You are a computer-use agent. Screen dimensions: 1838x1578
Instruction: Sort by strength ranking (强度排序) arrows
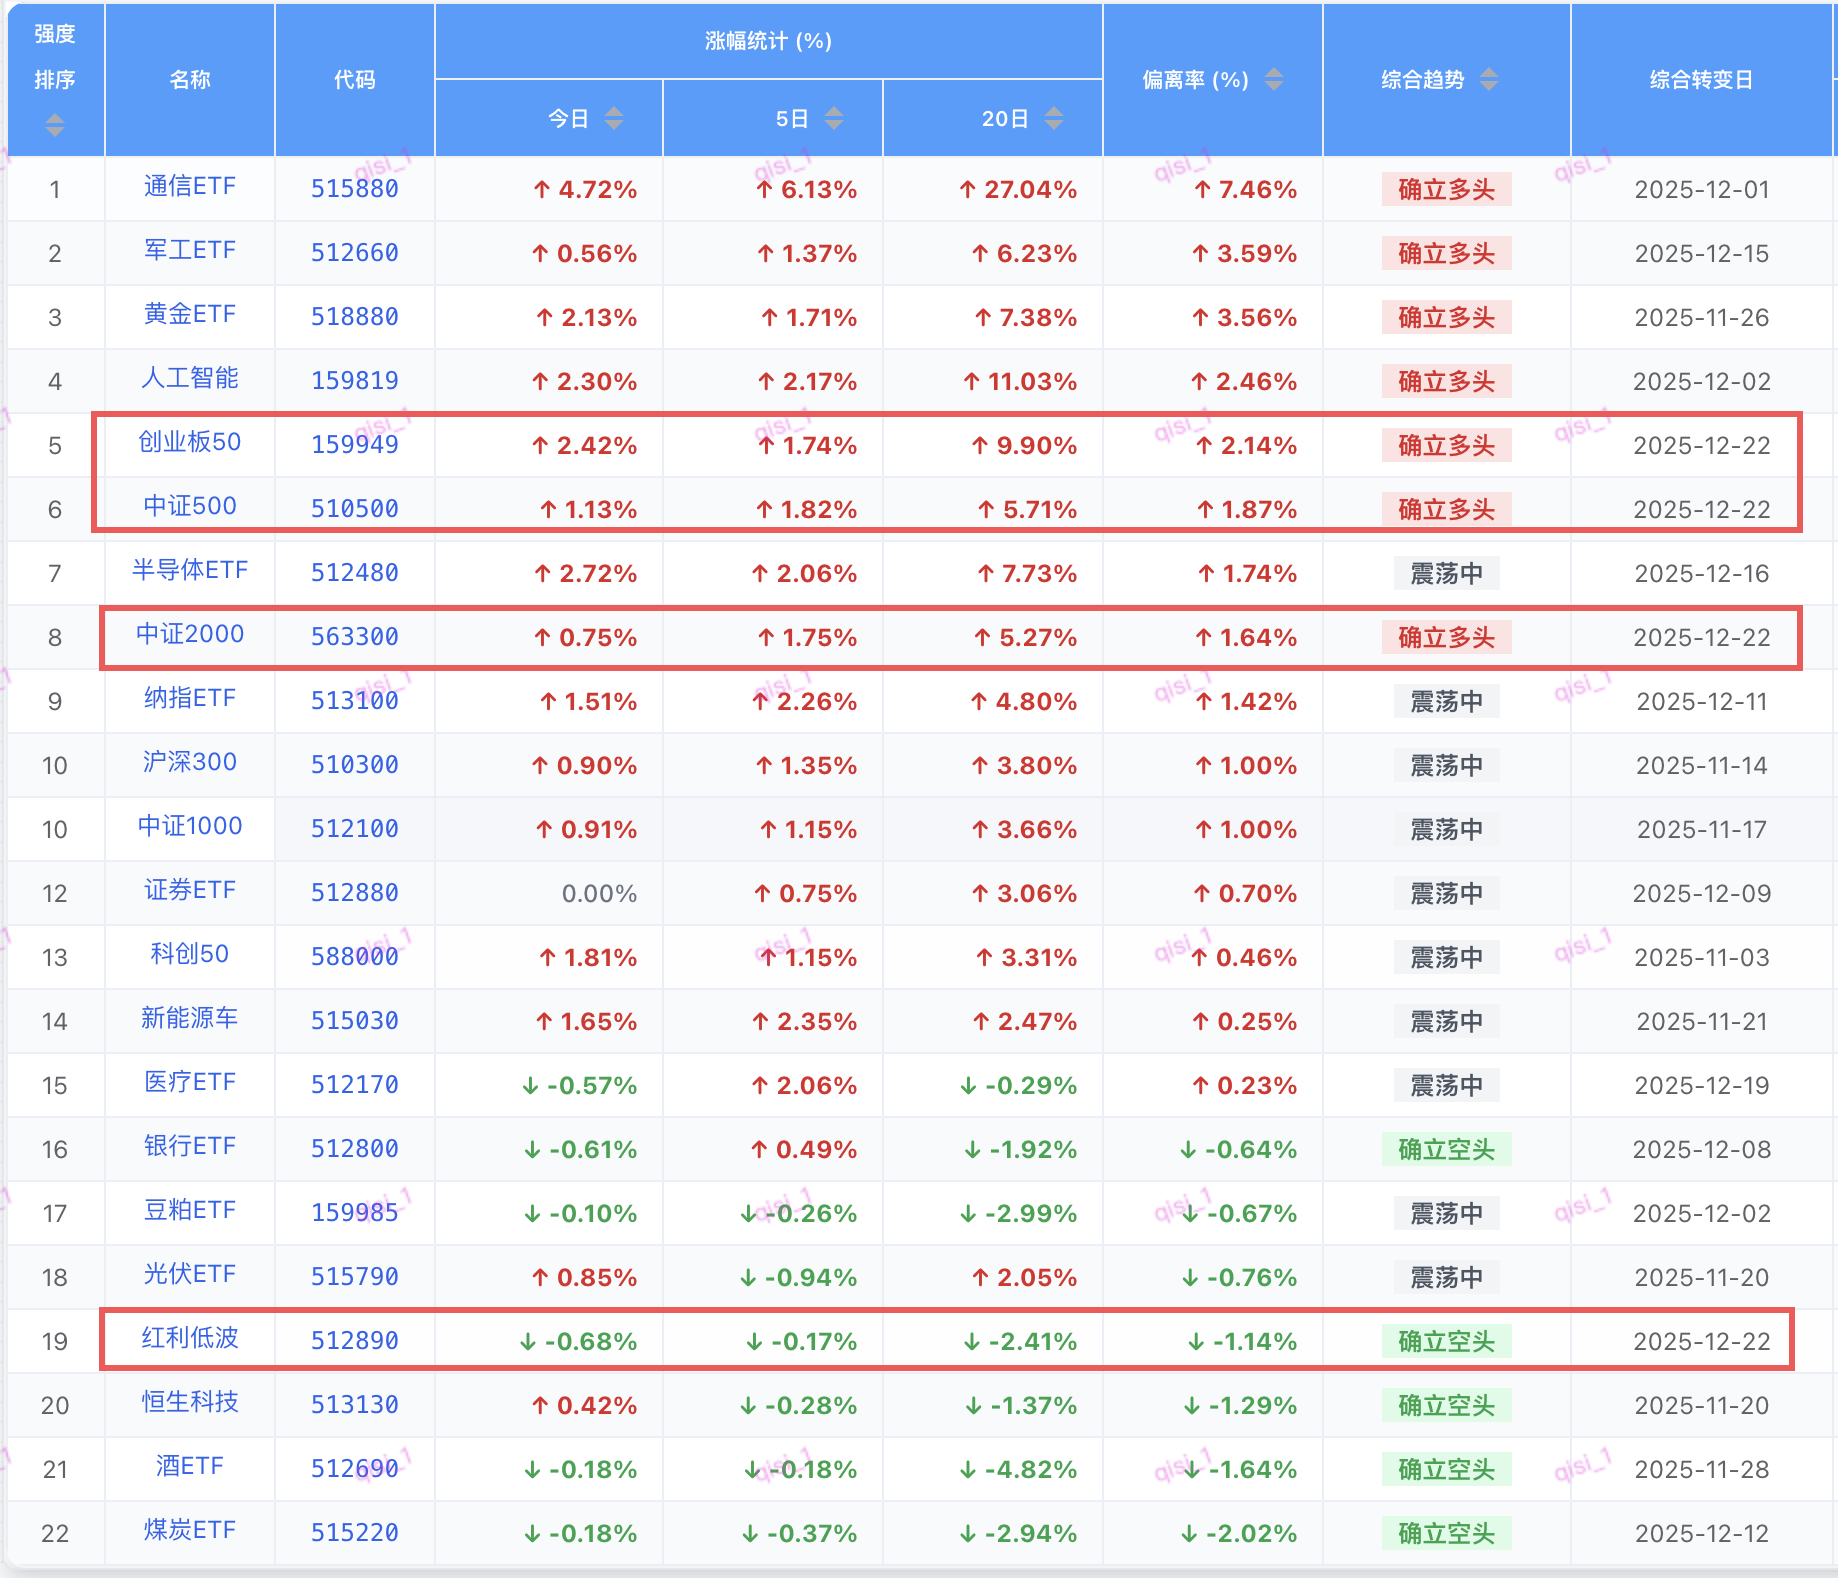55,125
